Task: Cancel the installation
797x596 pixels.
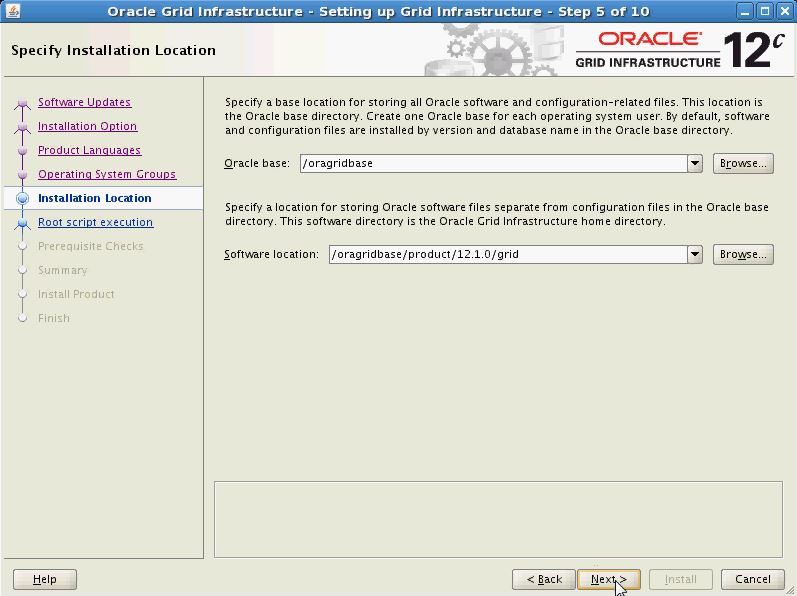Action: pos(753,579)
